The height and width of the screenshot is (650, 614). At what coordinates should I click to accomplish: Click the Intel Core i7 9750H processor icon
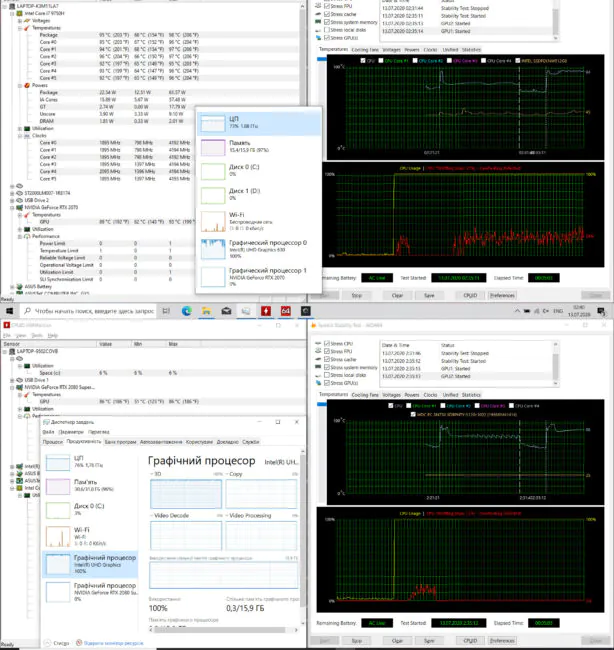coord(19,13)
